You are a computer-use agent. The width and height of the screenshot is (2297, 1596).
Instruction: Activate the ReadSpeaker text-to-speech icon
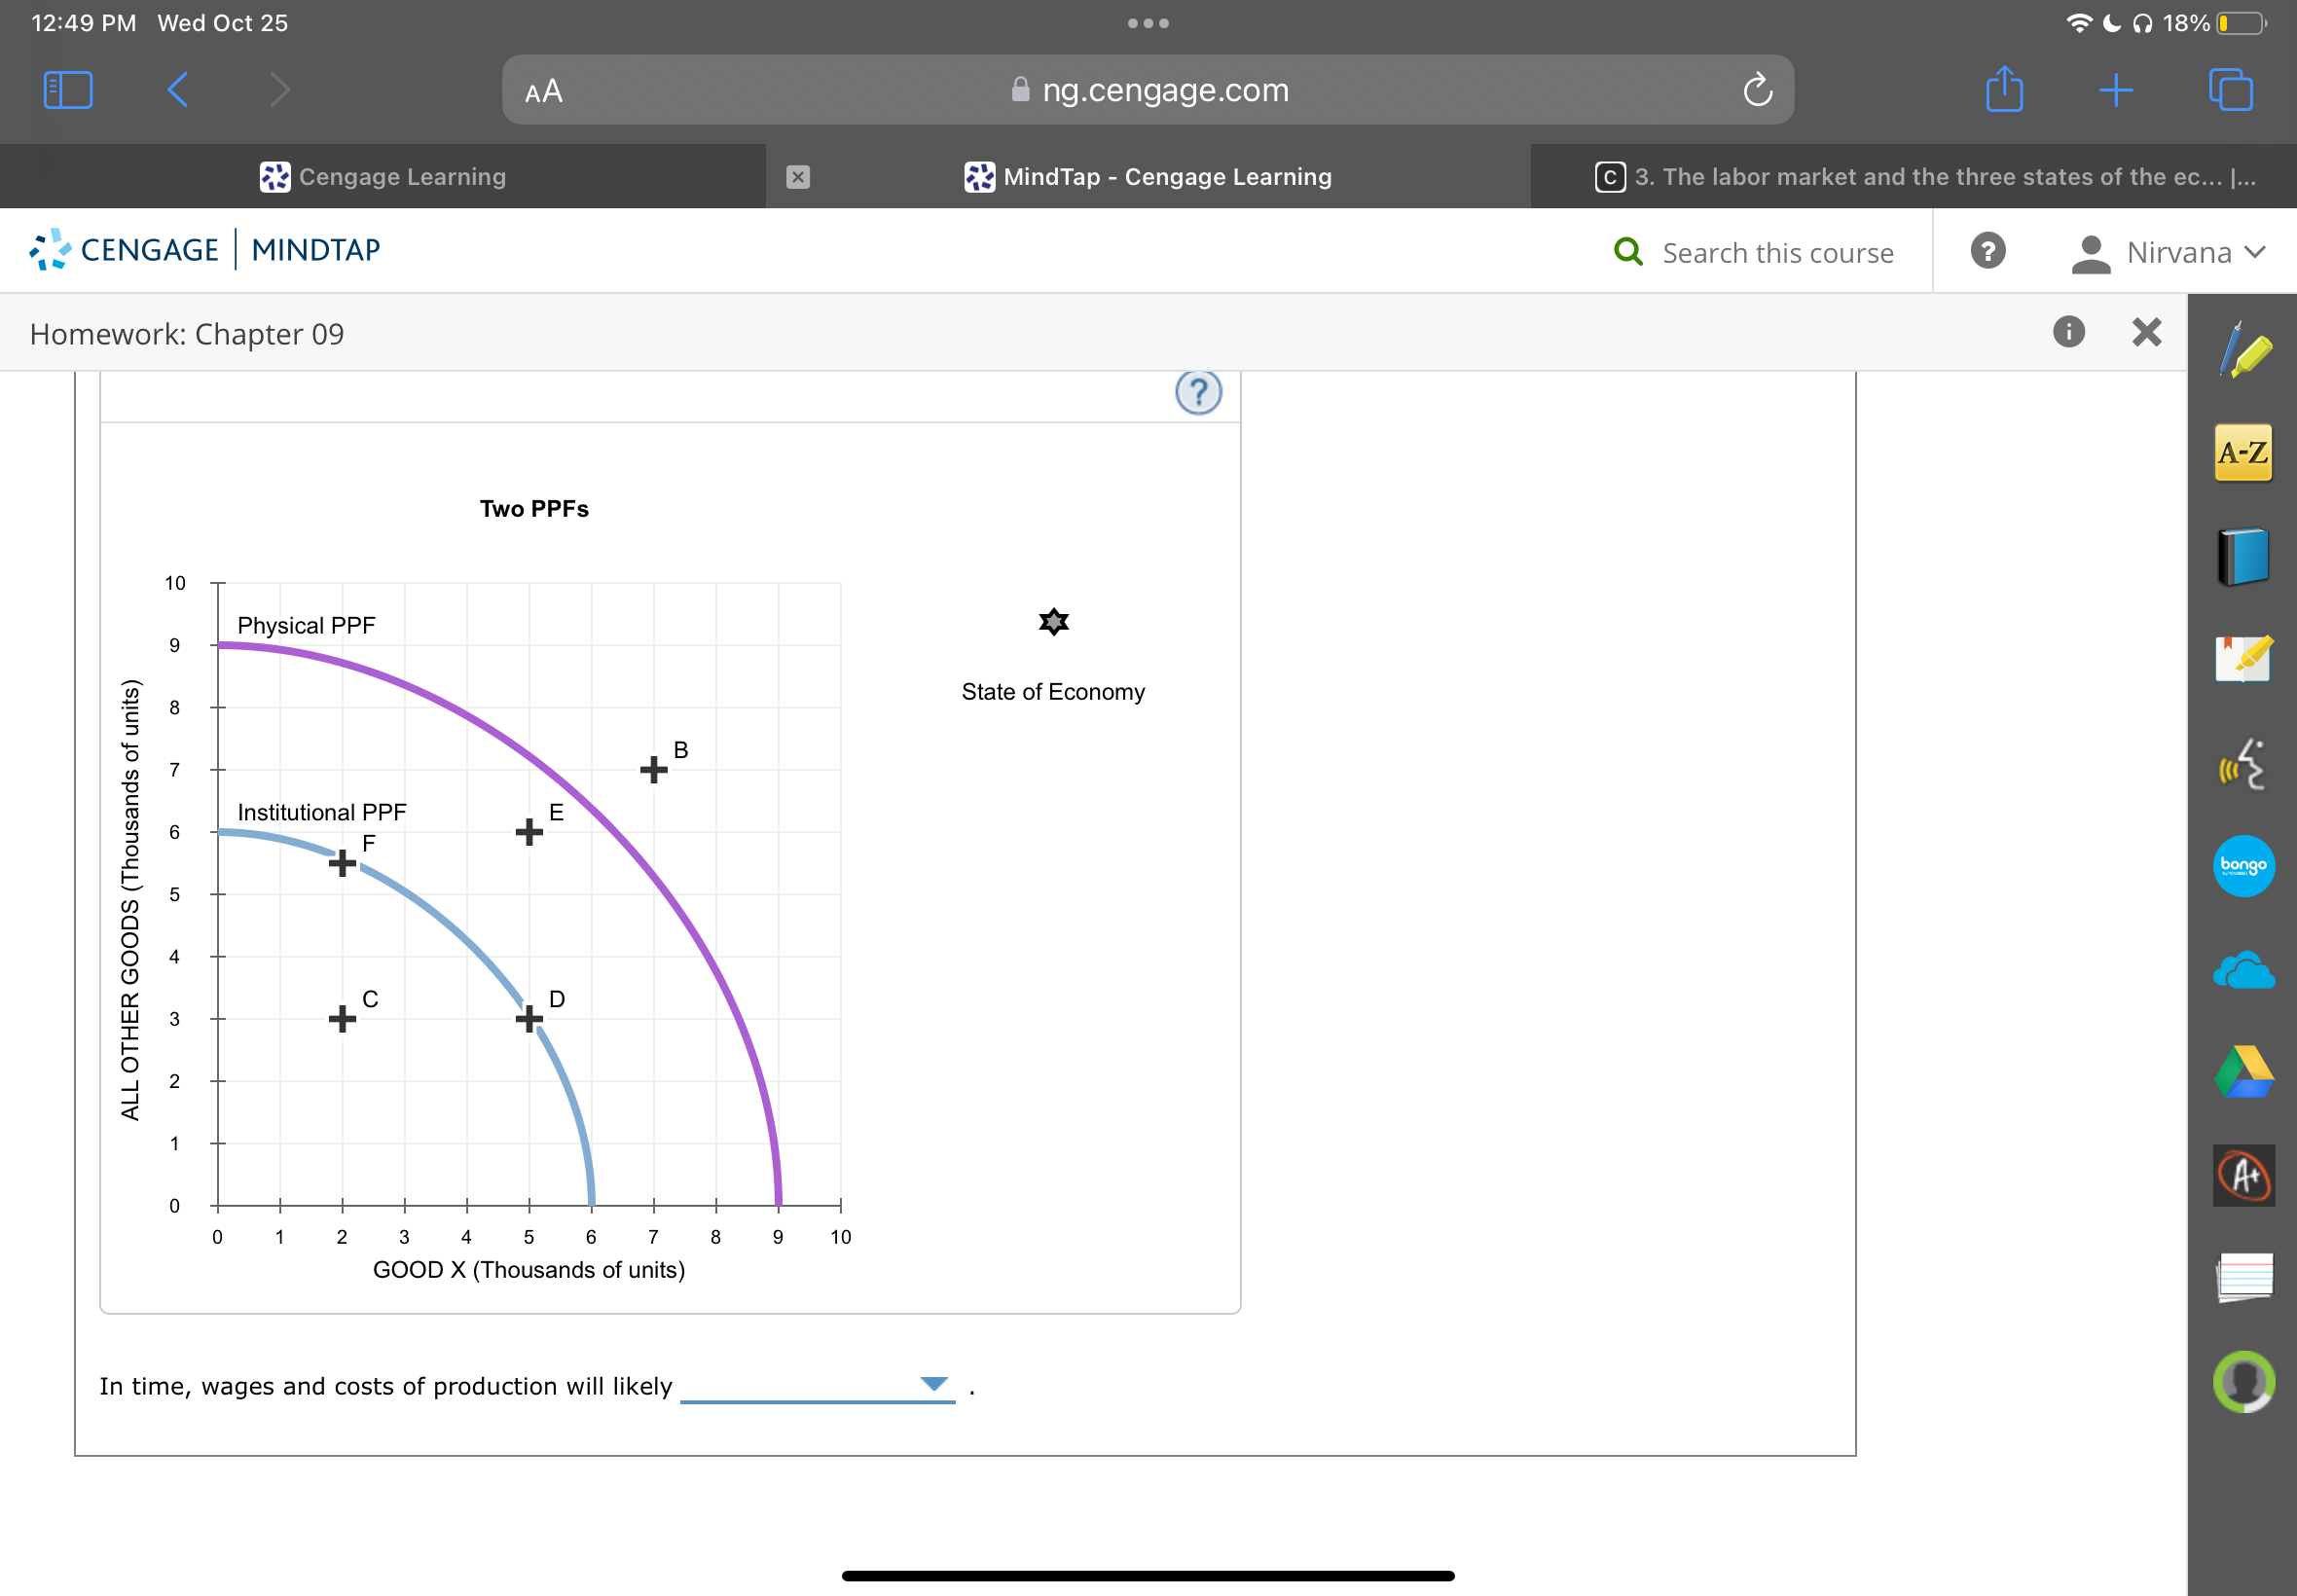click(x=2243, y=764)
